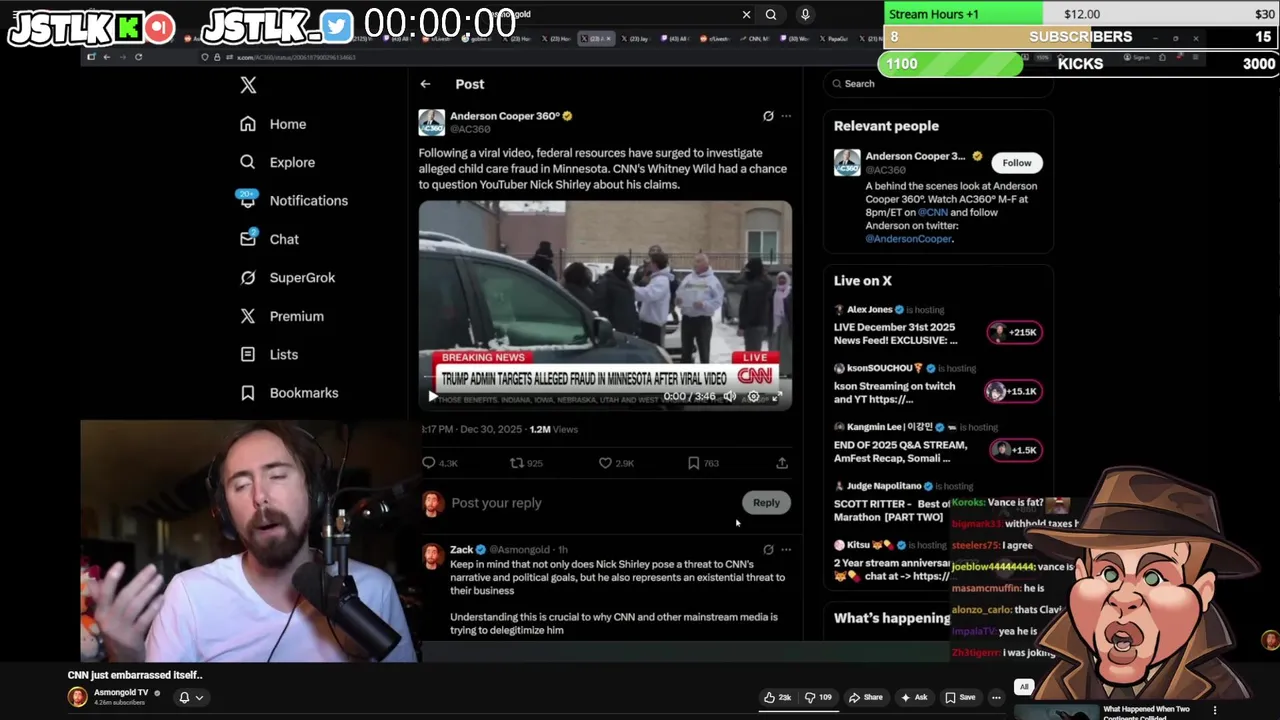The height and width of the screenshot is (720, 1280).
Task: Search with voice microphone icon
Action: coord(805,15)
